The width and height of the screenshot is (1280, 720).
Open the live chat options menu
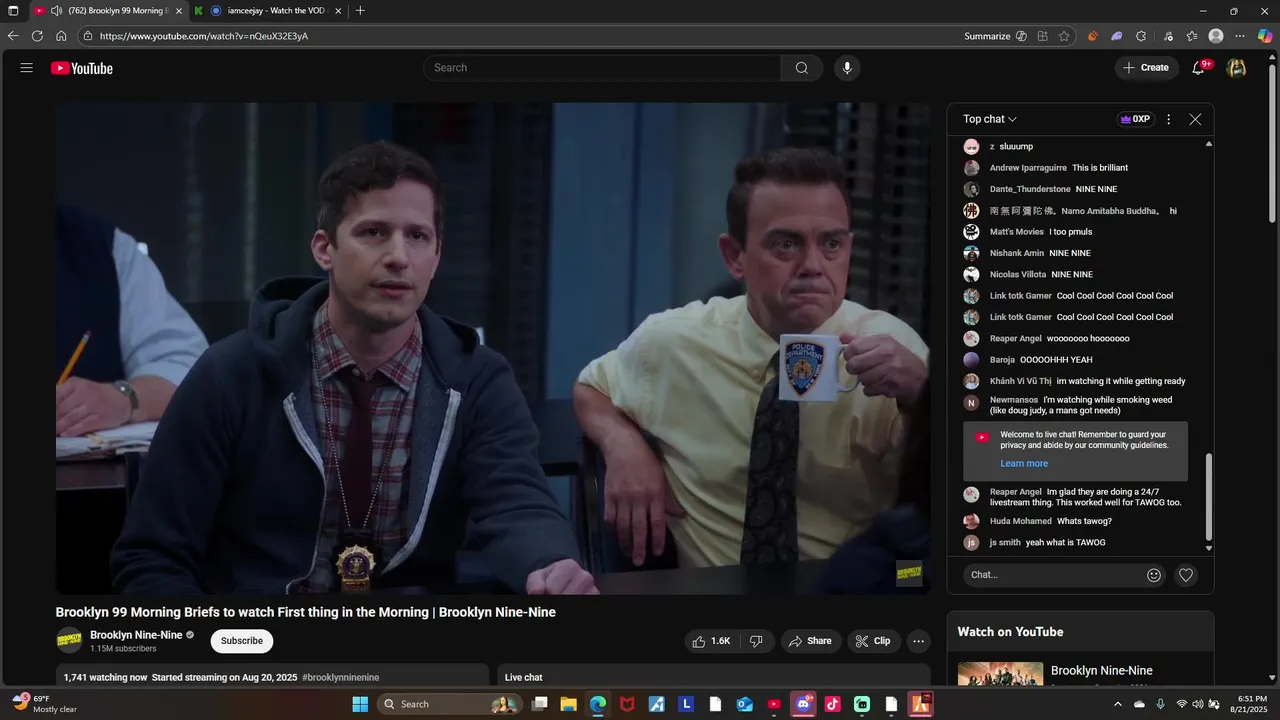tap(1168, 119)
